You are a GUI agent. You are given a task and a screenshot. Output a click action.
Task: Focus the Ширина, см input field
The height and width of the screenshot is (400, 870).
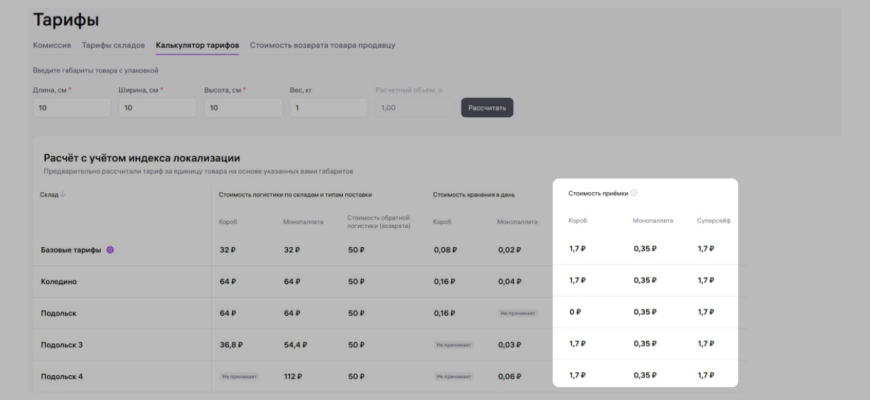click(157, 108)
